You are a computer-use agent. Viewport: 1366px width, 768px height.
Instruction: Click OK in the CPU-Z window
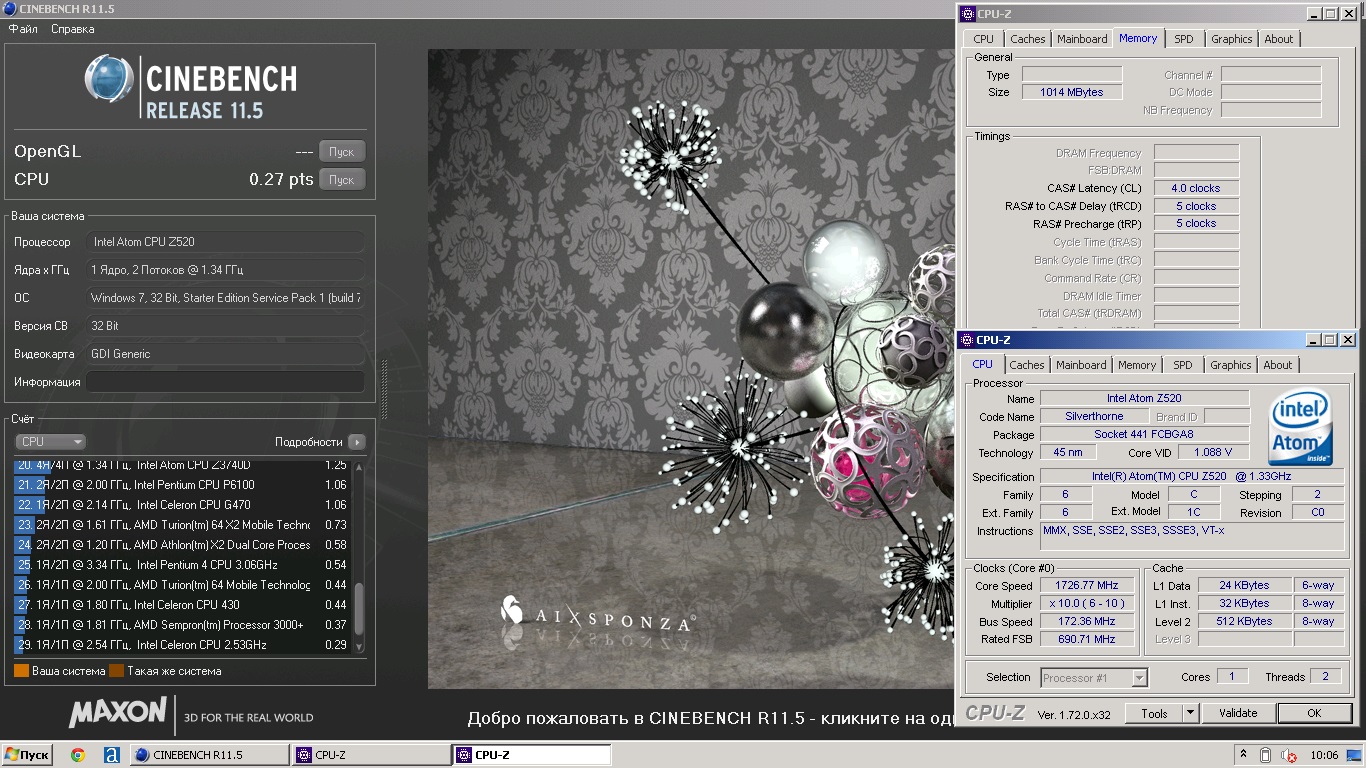[1314, 713]
